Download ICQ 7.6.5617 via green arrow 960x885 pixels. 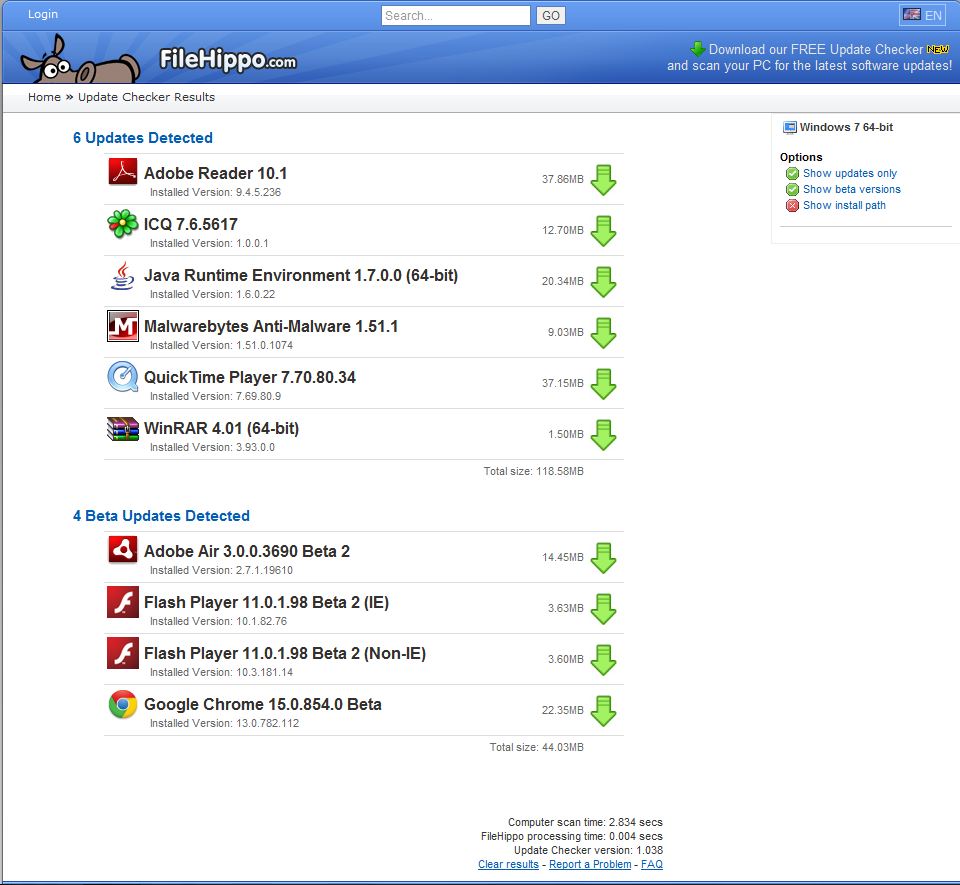603,231
